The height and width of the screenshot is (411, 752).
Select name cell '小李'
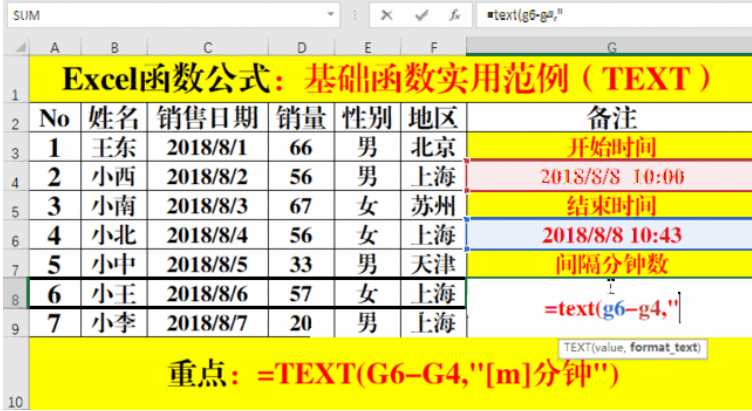pos(114,323)
